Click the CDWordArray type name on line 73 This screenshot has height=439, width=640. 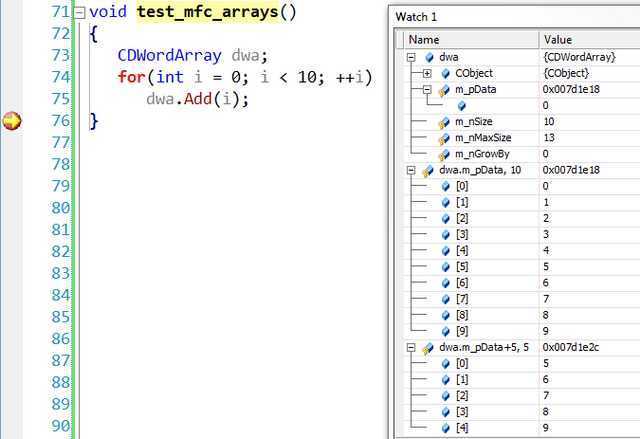click(x=169, y=55)
